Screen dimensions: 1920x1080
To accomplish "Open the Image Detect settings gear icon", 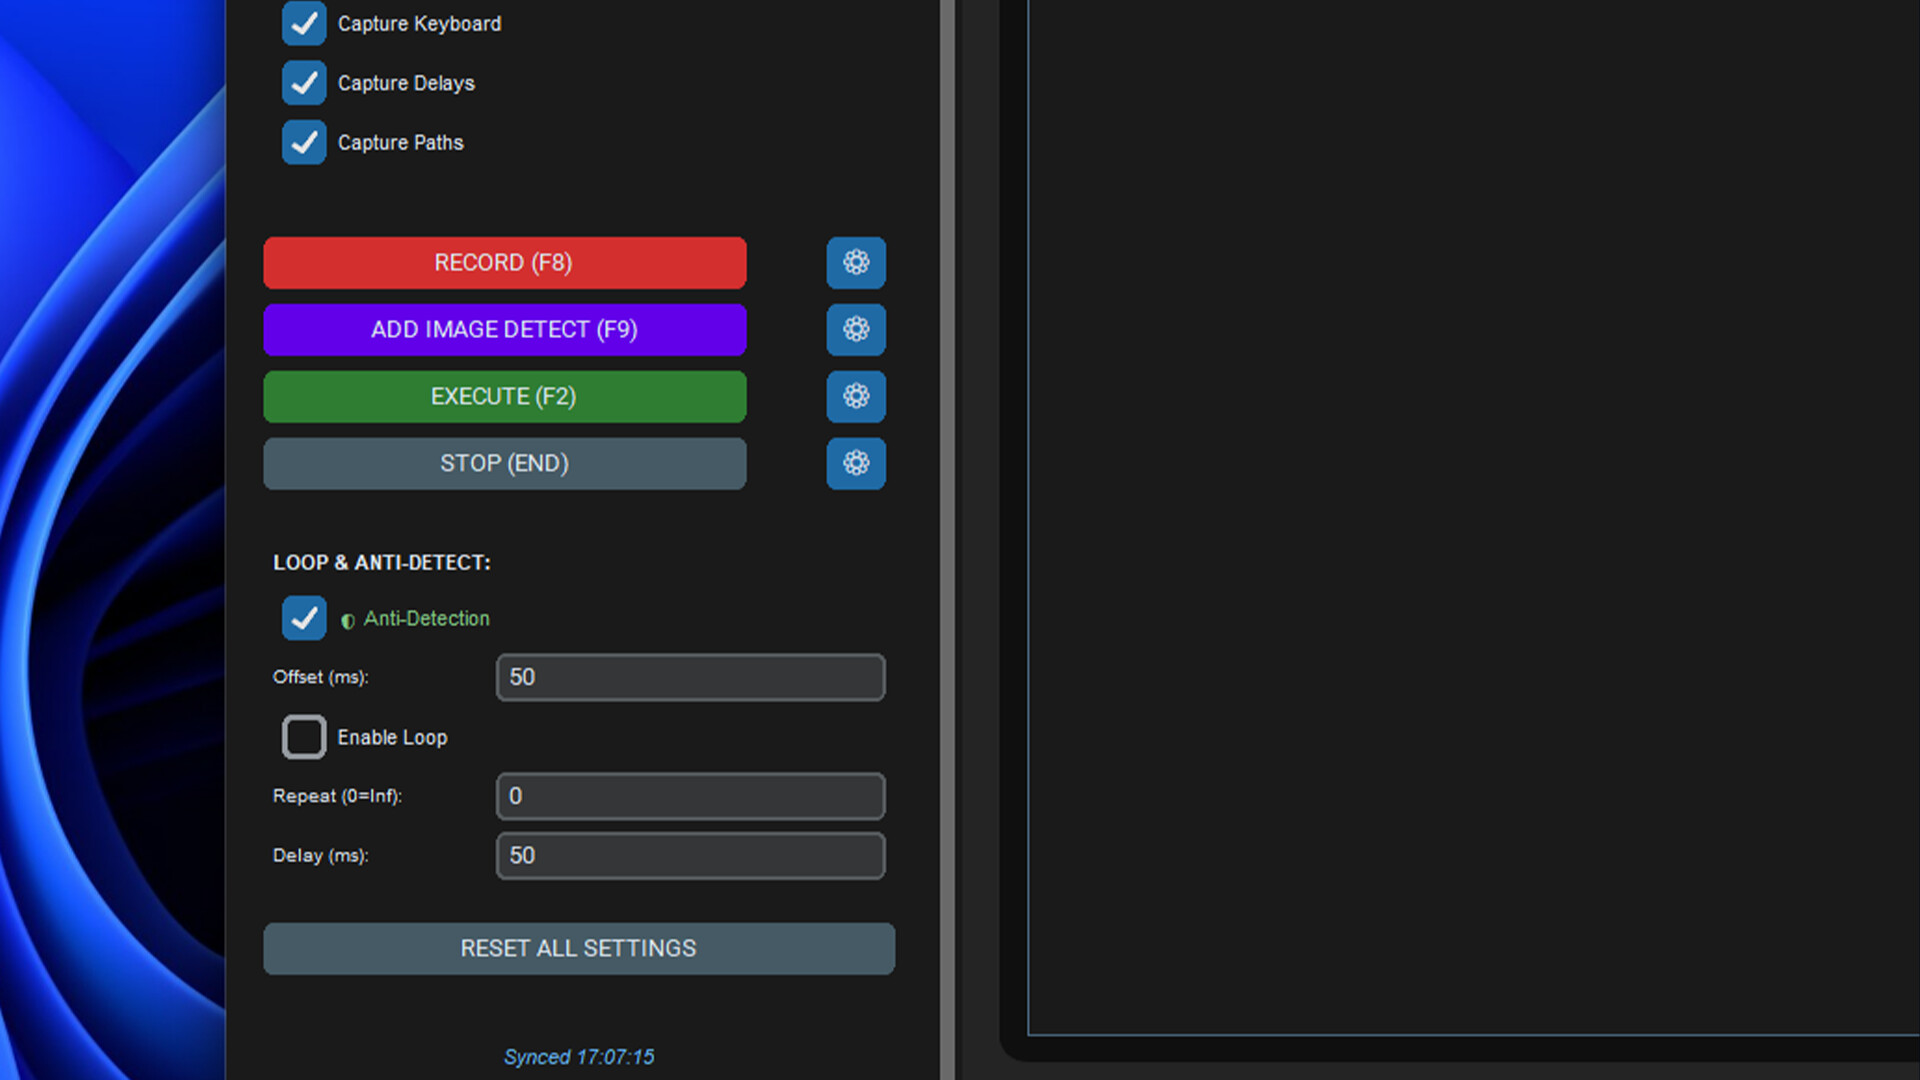I will [x=856, y=330].
